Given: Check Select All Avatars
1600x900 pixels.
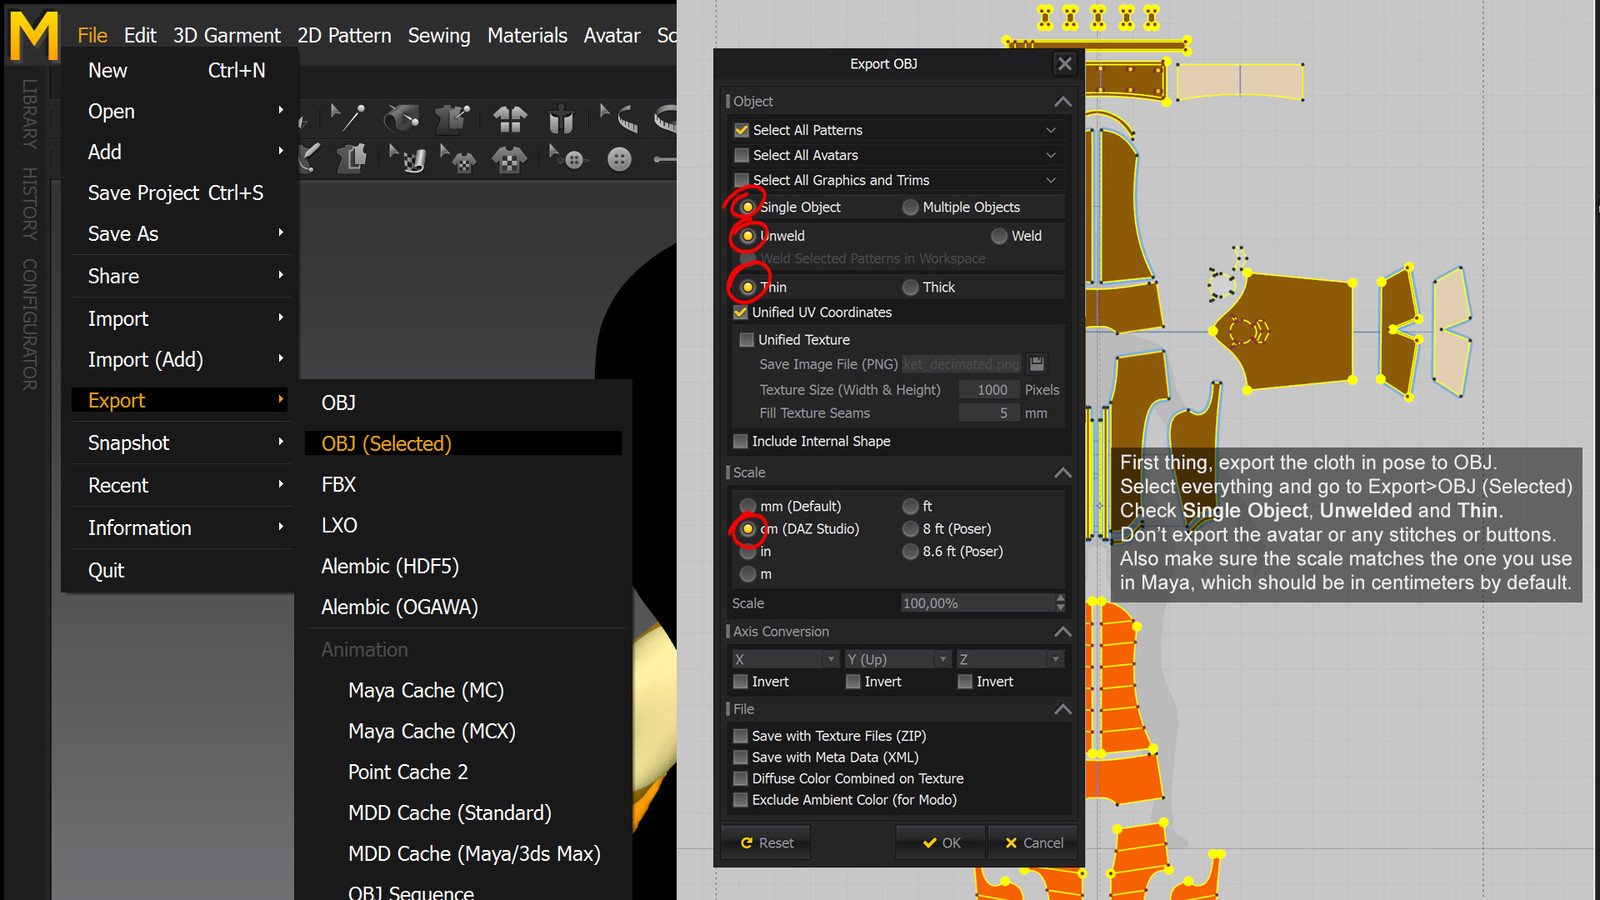Looking at the screenshot, I should pos(742,155).
